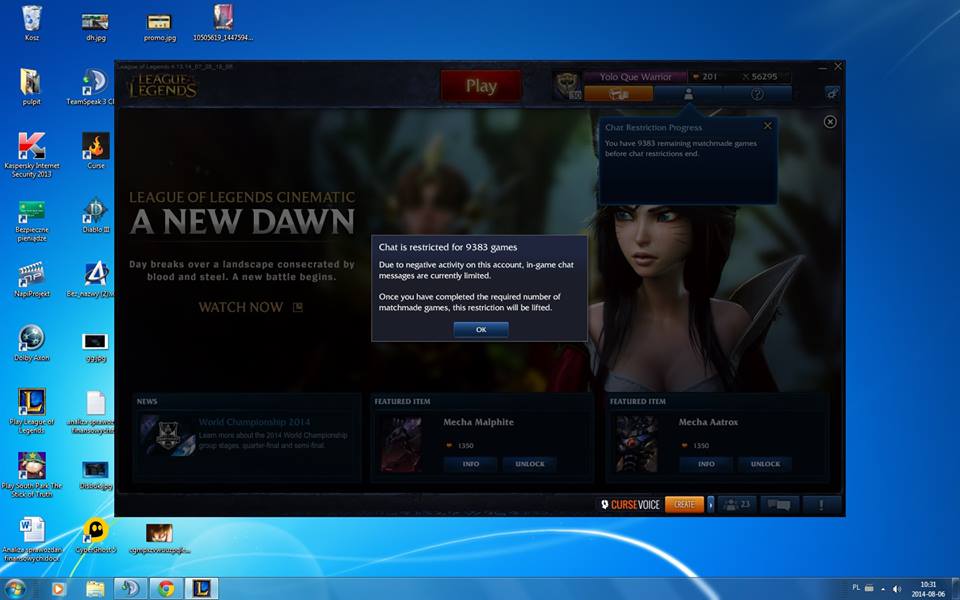Open the Recycle Bin Kosz desktop icon
Viewport: 960px width, 600px height.
[32, 23]
